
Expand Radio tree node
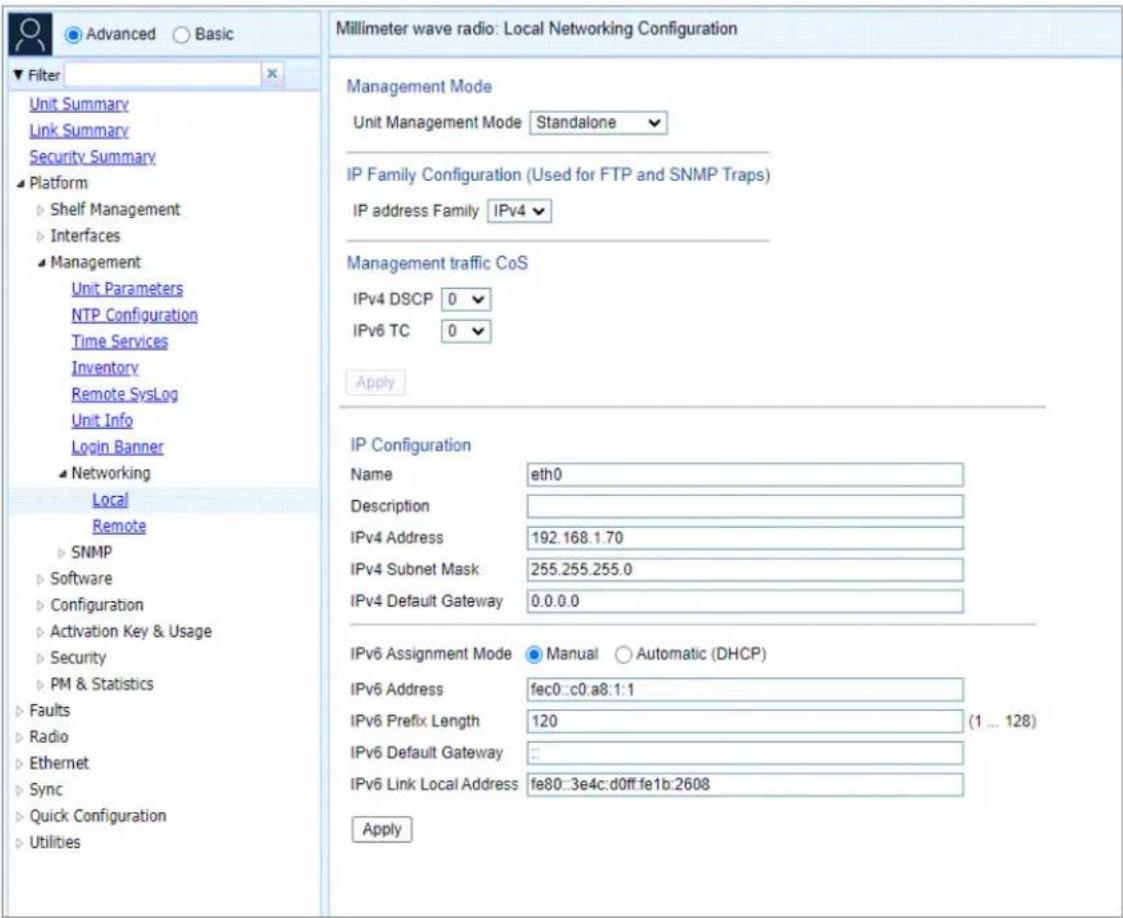19,738
